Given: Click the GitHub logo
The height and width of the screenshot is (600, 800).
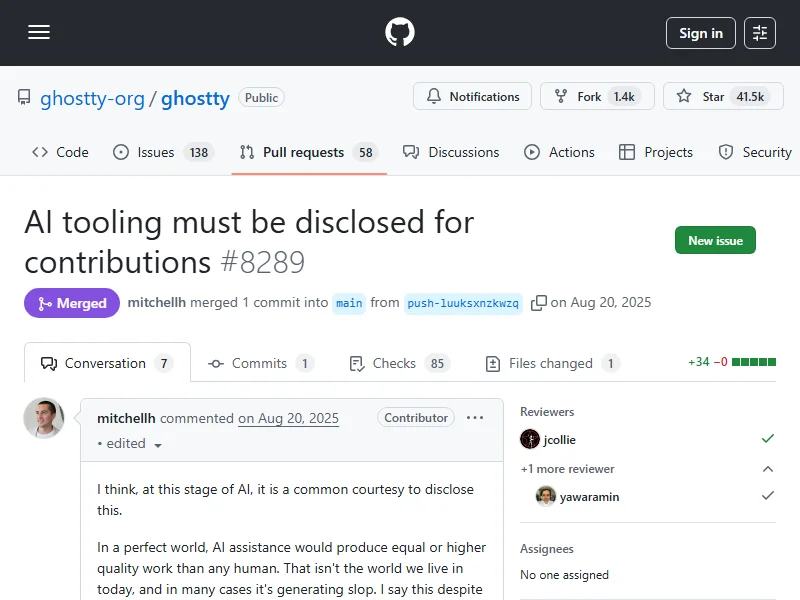Looking at the screenshot, I should 400,33.
